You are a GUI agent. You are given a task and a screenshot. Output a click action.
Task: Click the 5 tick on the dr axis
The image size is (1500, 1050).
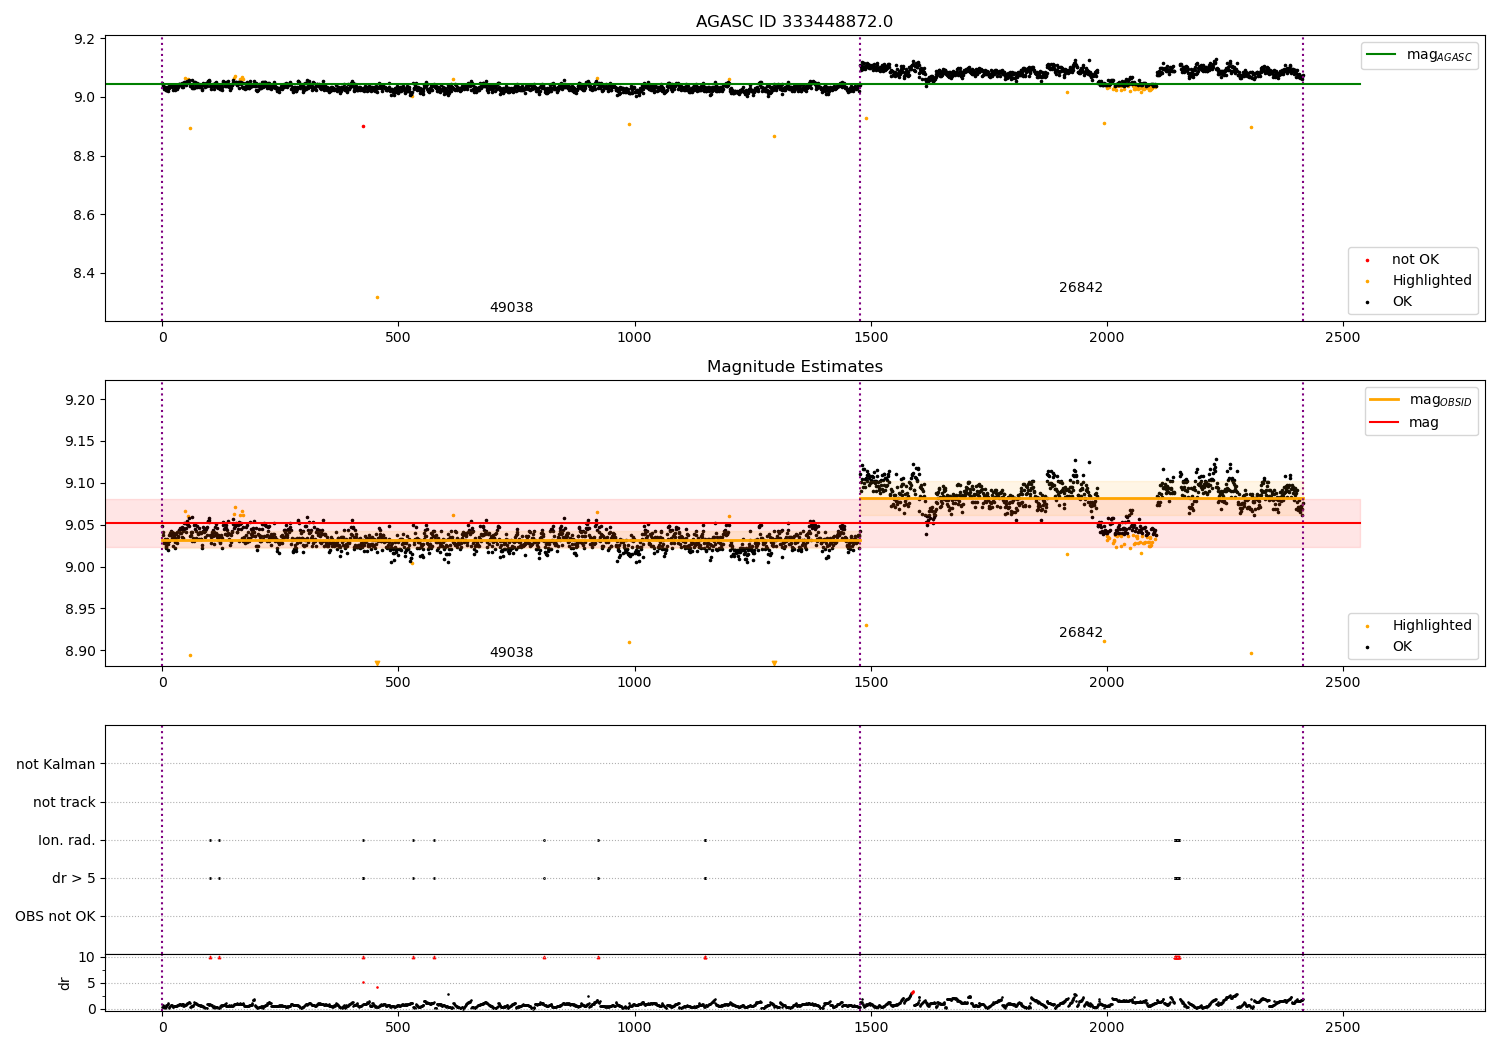[91, 983]
